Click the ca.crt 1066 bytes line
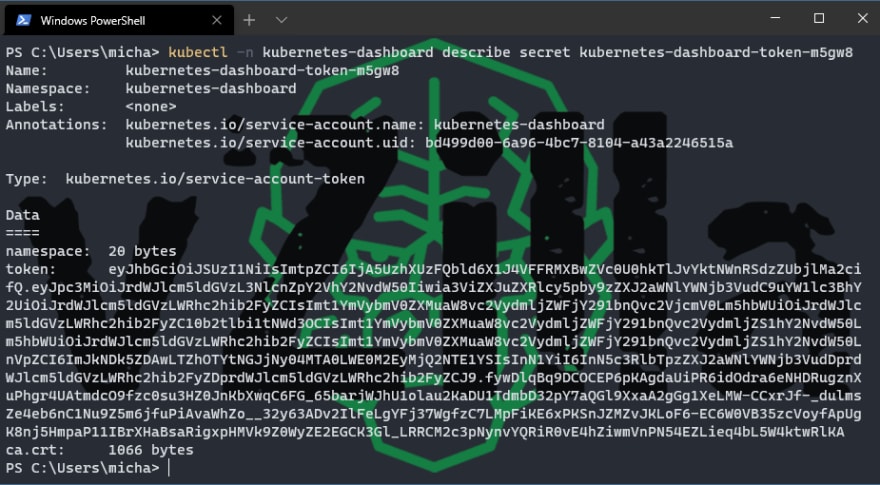The height and width of the screenshot is (485, 880). coord(99,450)
